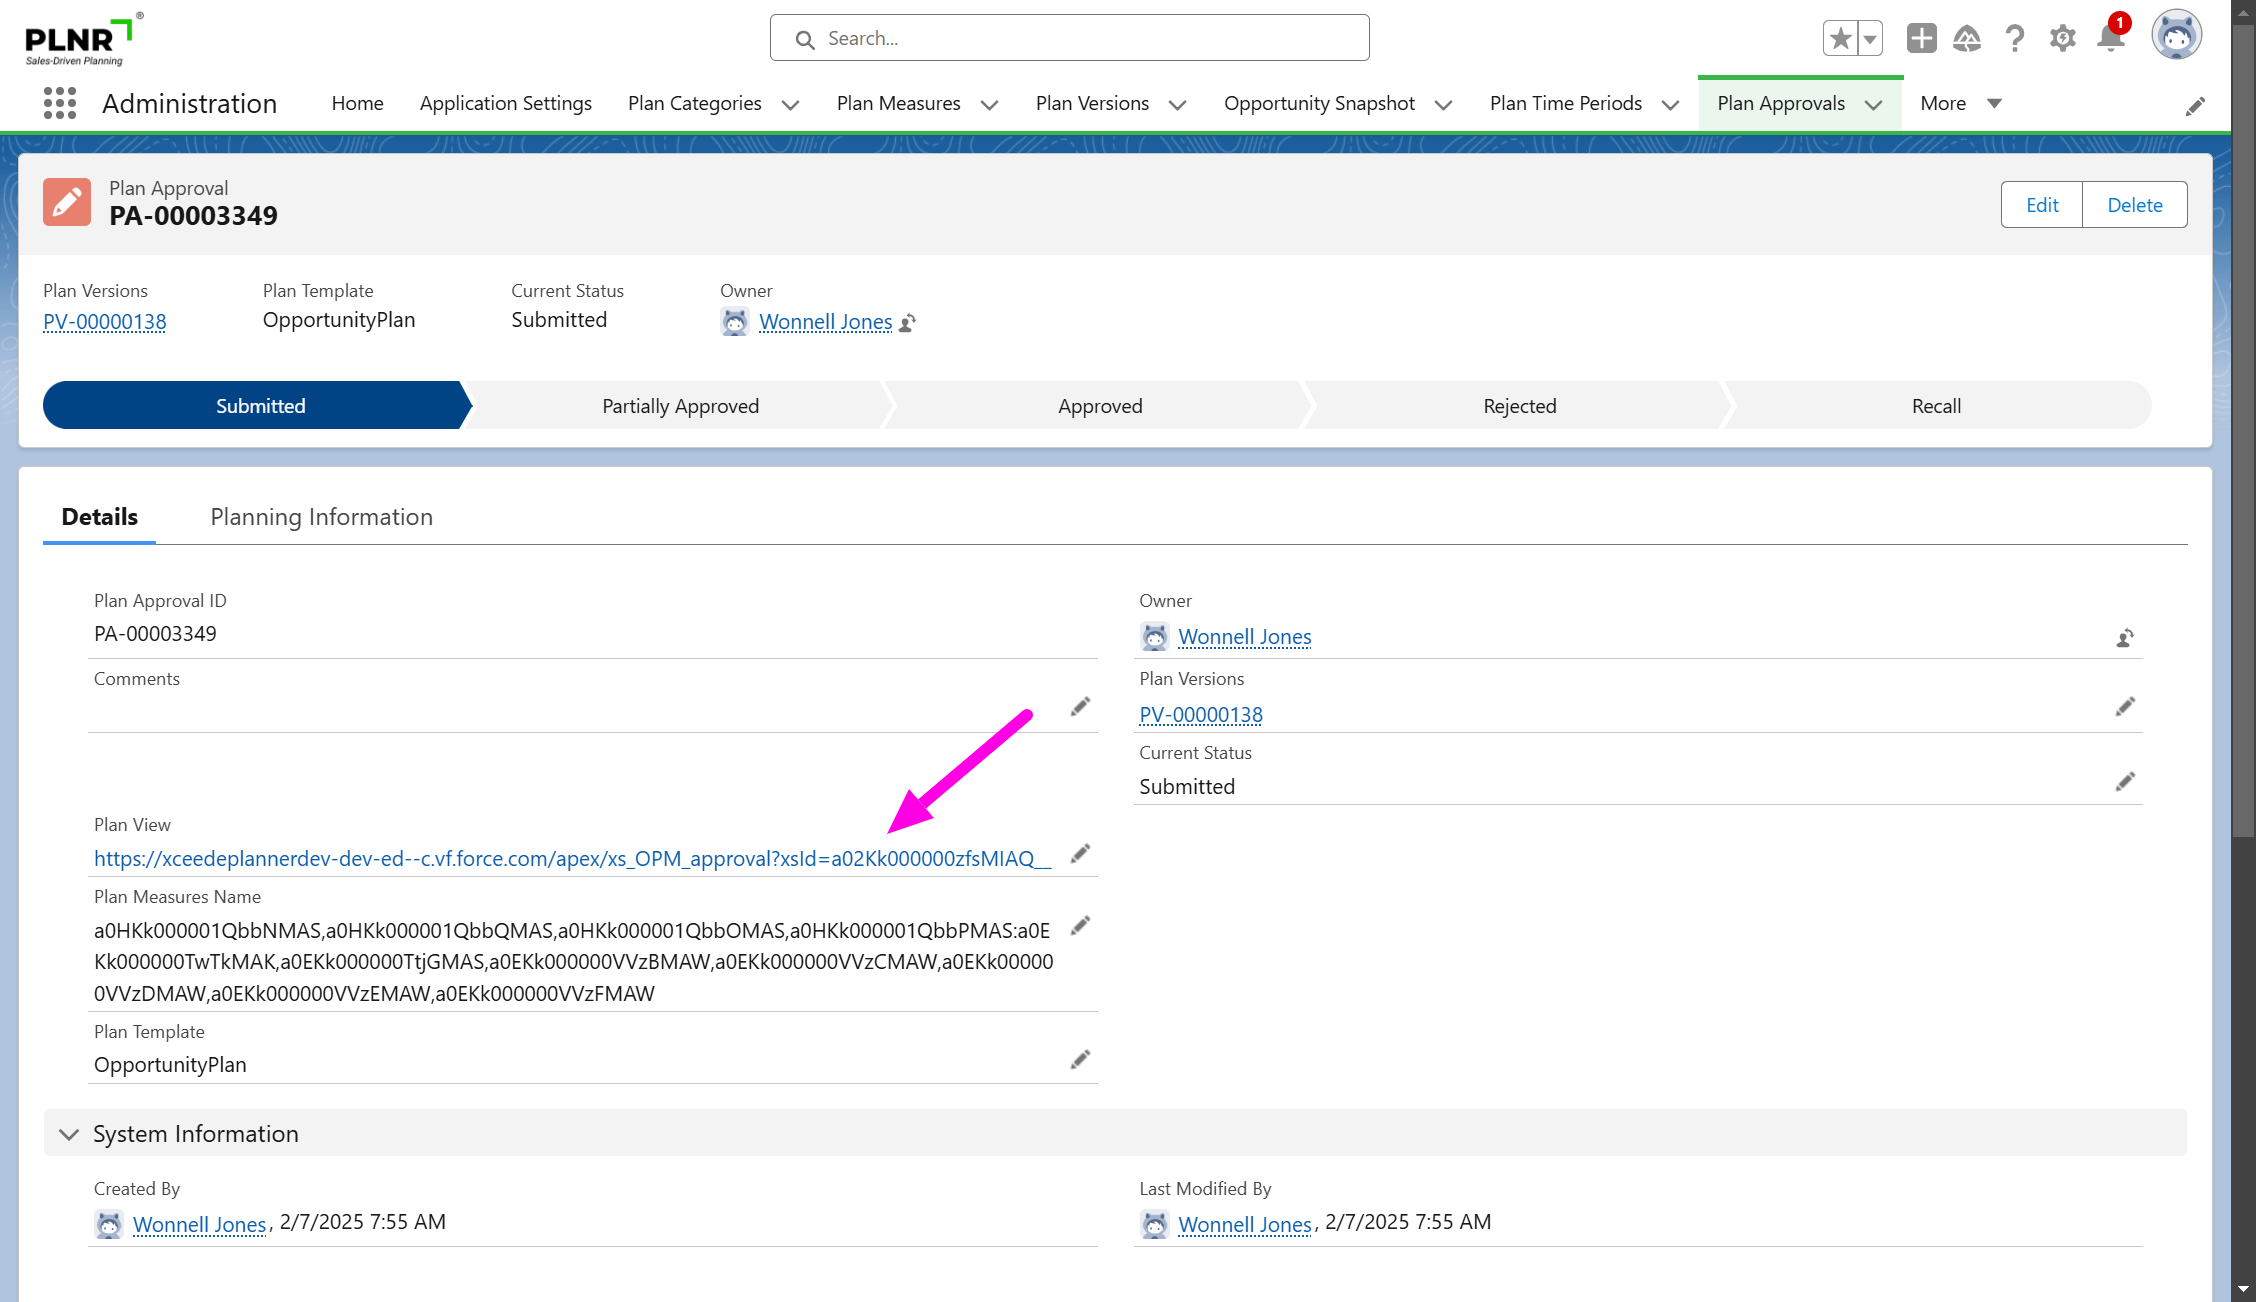Screen dimensions: 2256x1302
Task: Collapse the System Information section
Action: pos(69,1134)
